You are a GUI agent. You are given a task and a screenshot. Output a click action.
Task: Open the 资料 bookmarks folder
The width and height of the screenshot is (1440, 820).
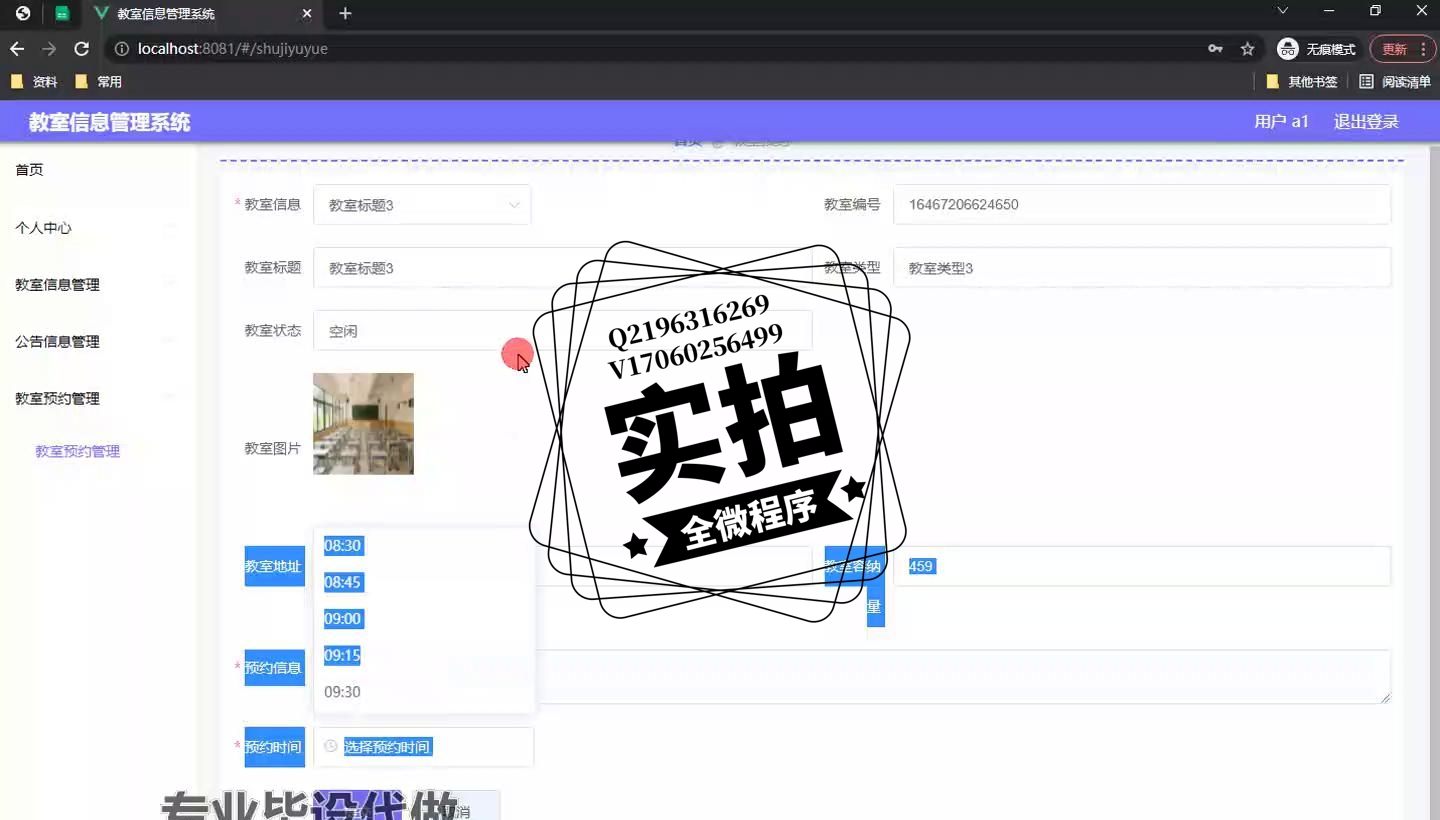tap(34, 82)
